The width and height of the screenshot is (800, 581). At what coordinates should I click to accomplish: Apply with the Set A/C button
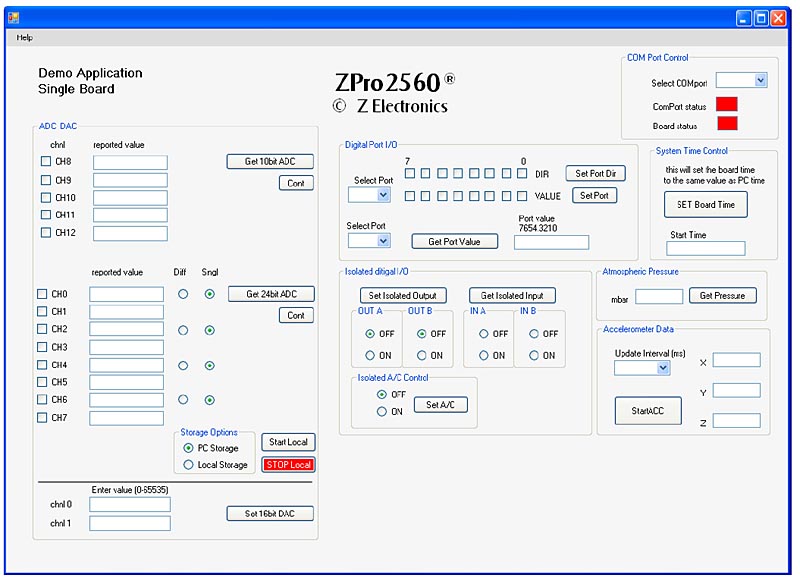point(440,405)
